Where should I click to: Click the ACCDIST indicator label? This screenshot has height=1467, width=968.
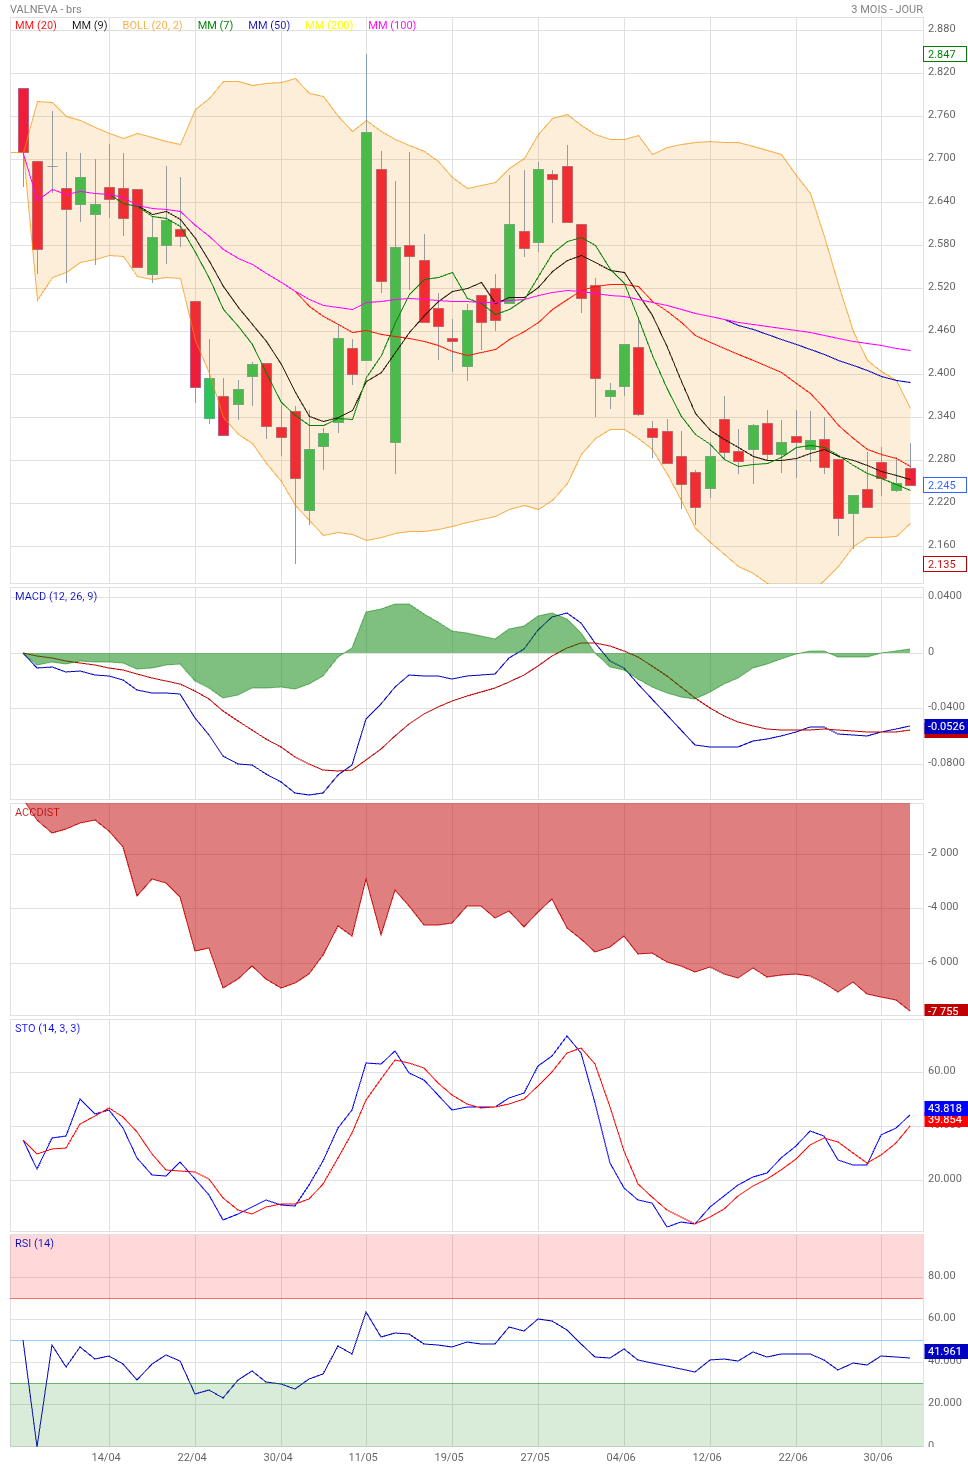pos(37,812)
